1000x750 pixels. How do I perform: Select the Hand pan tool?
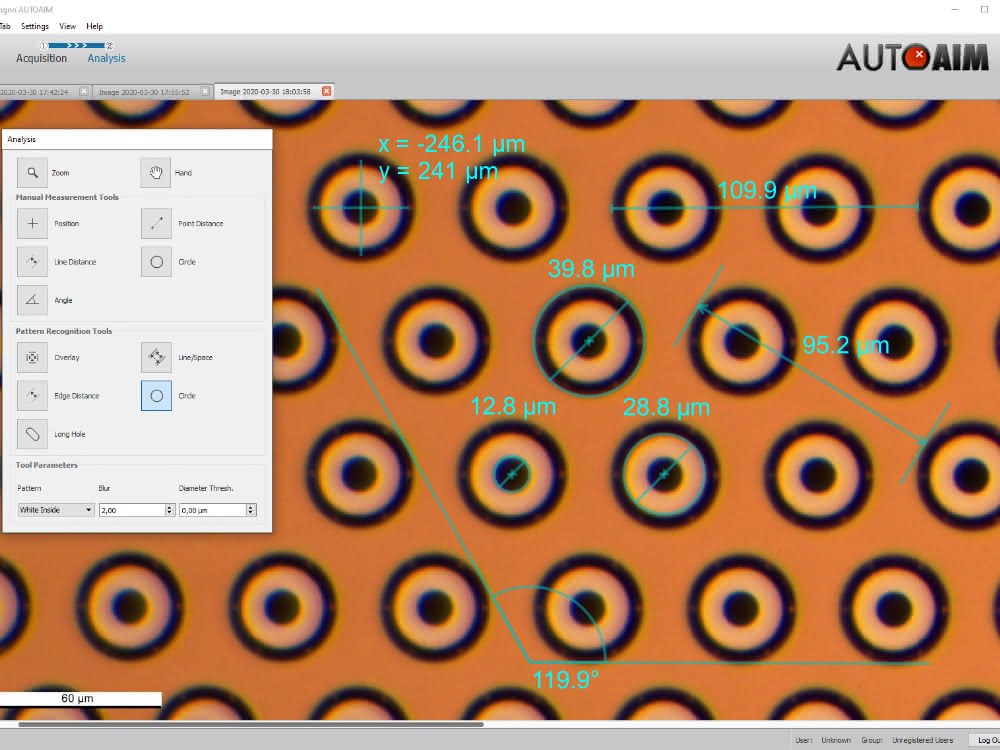pyautogui.click(x=156, y=173)
